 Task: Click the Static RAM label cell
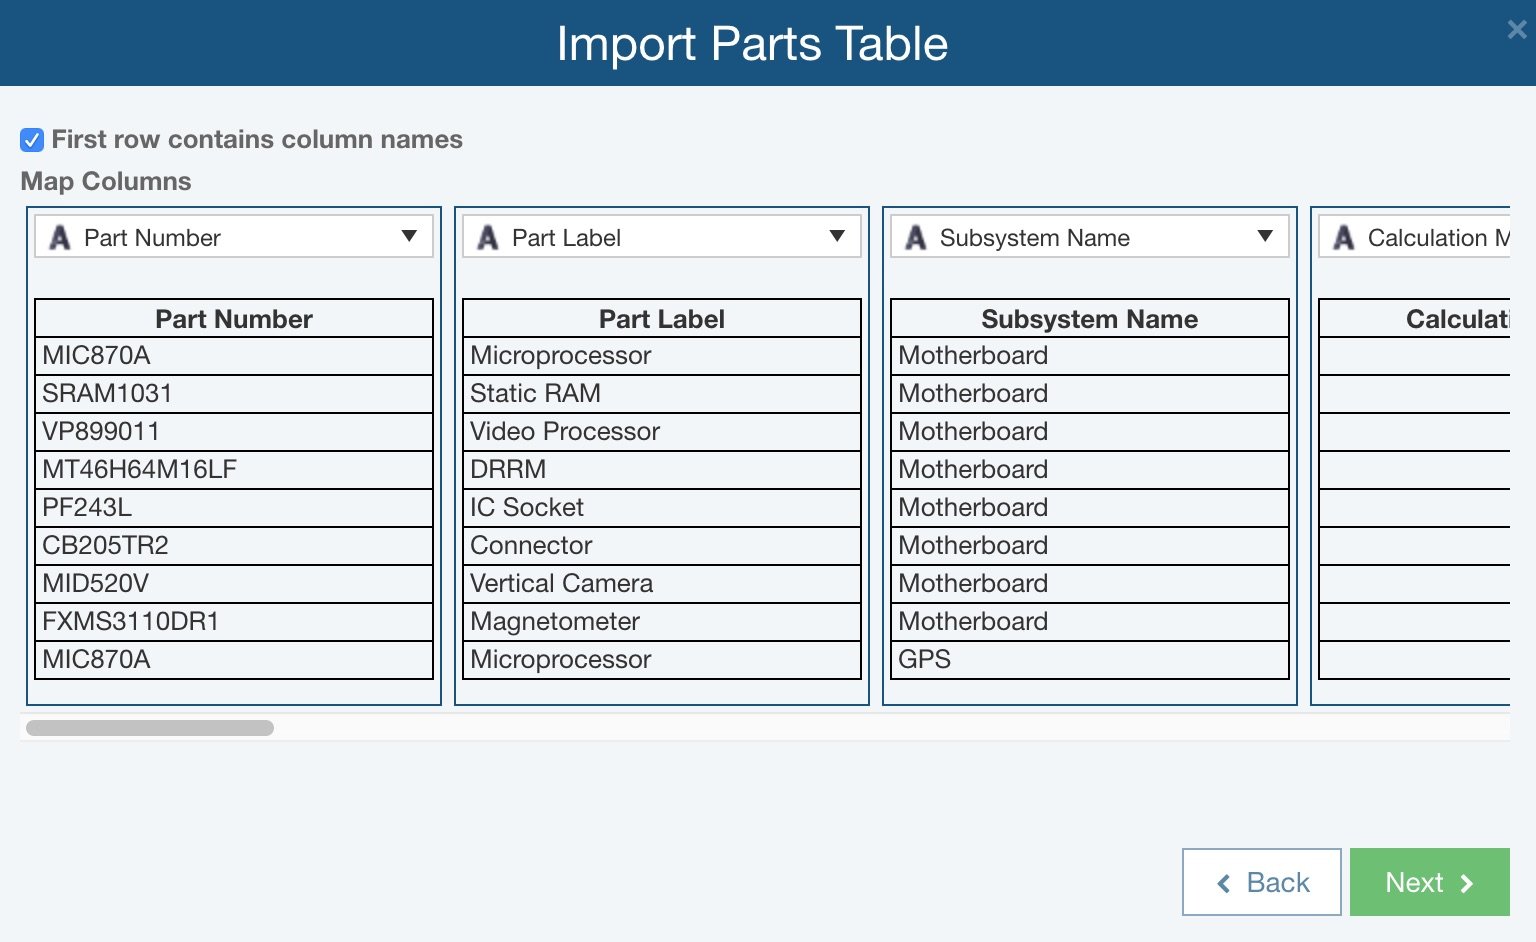tap(662, 394)
